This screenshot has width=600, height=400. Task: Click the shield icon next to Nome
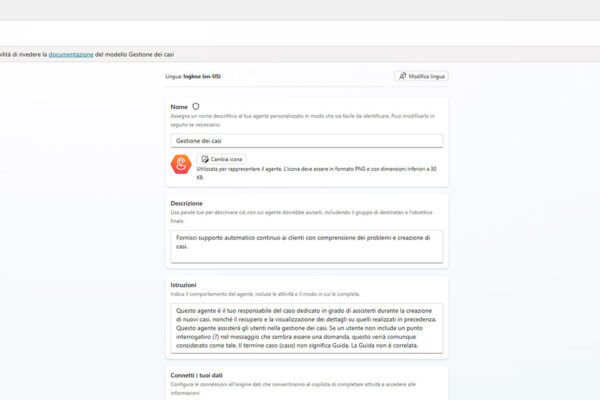[196, 106]
